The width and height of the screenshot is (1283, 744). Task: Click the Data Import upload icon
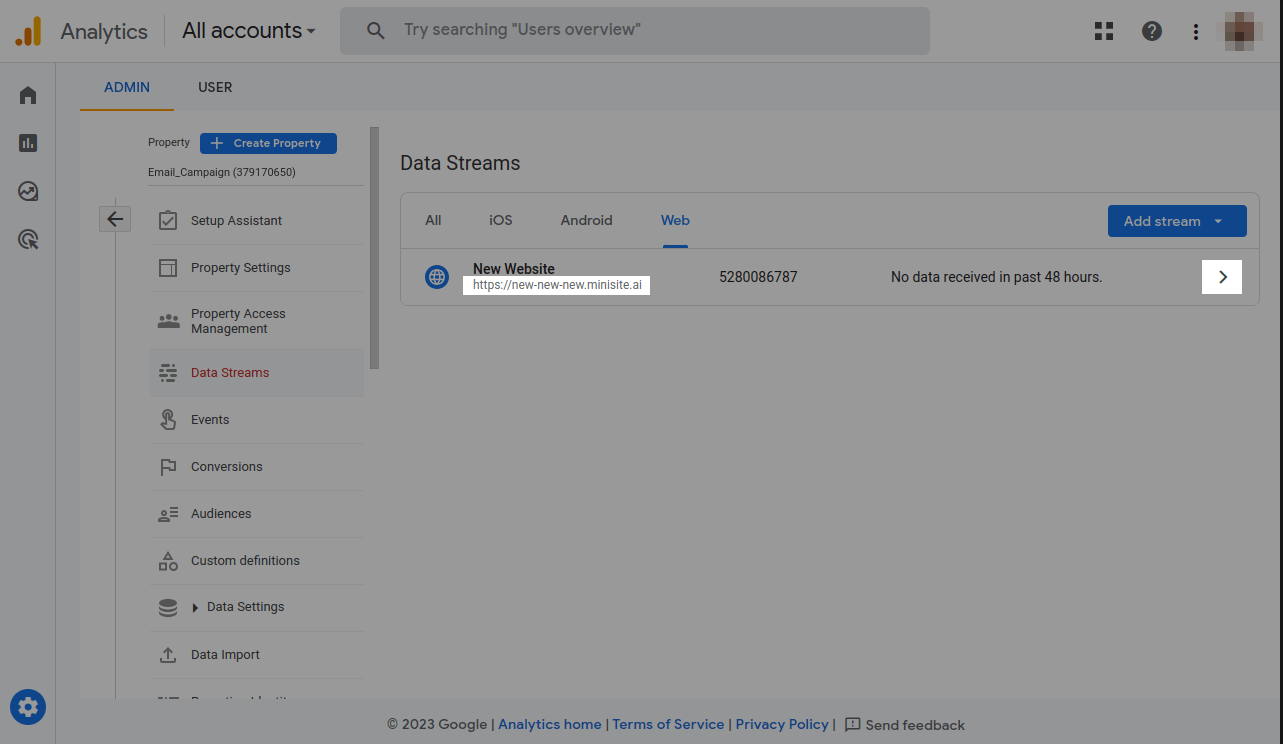(168, 655)
